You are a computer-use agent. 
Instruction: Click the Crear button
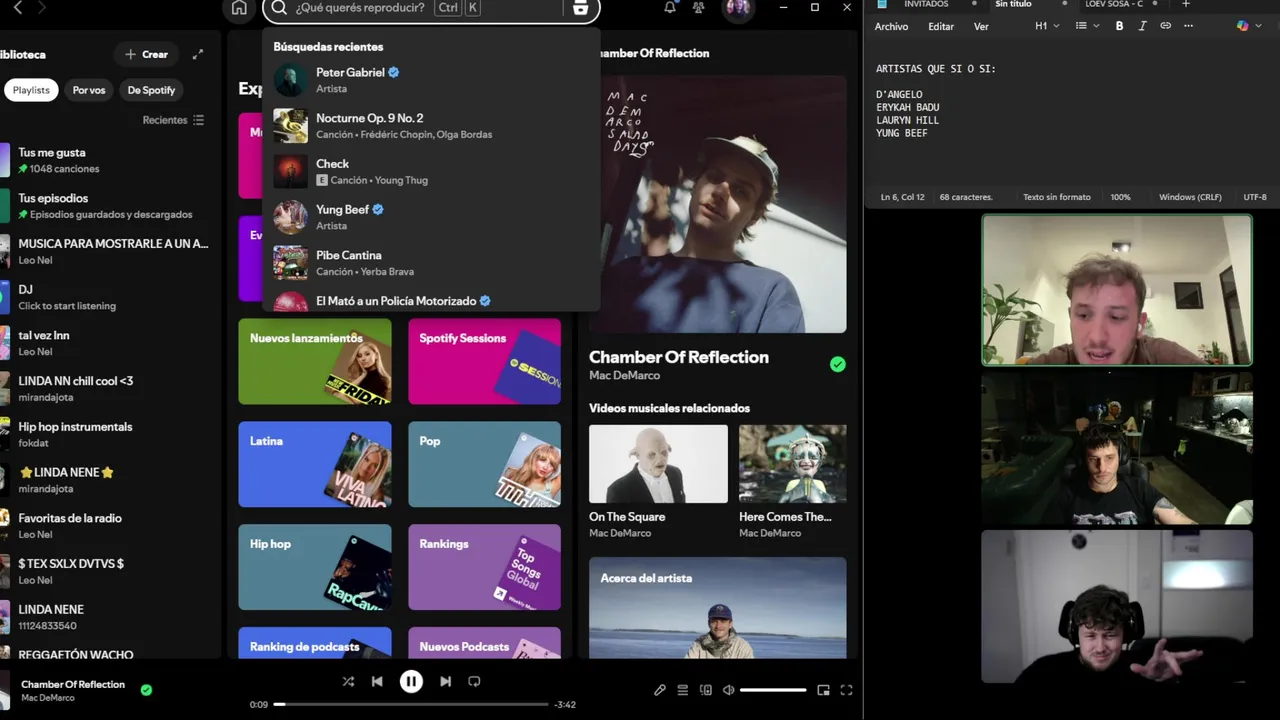tap(147, 54)
